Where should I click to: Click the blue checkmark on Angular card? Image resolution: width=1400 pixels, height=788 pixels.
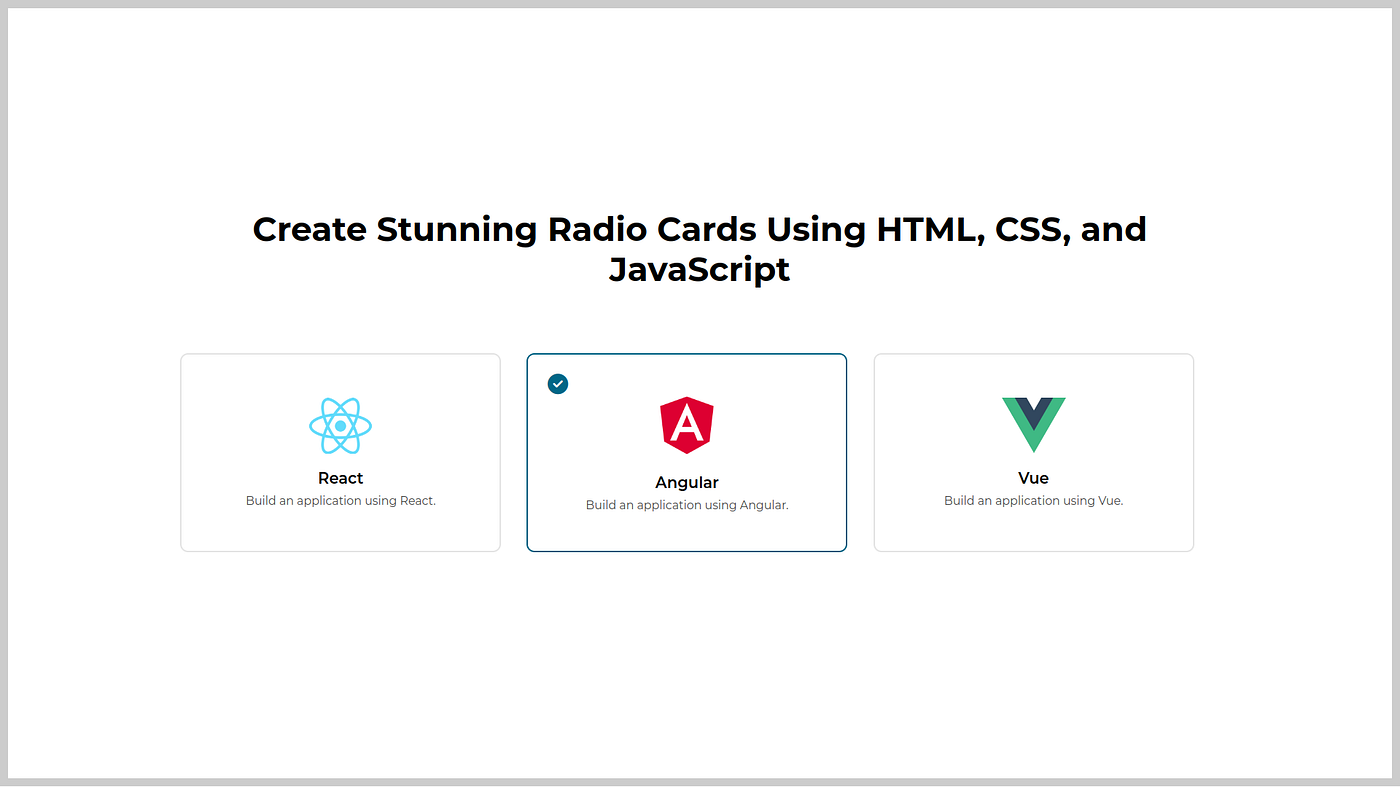[x=558, y=384]
